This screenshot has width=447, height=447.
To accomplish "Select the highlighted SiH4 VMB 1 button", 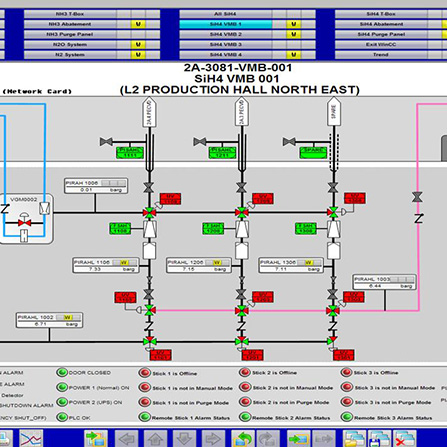I will (226, 24).
